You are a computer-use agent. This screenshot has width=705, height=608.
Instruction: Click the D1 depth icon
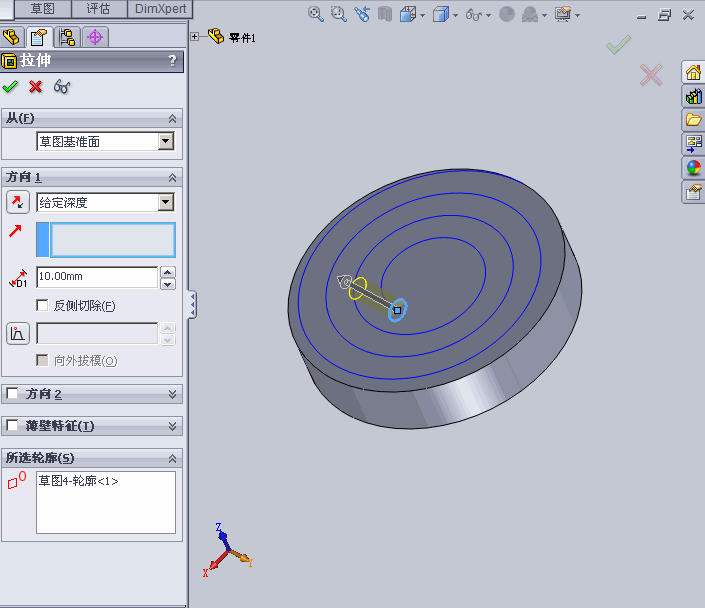tap(18, 278)
